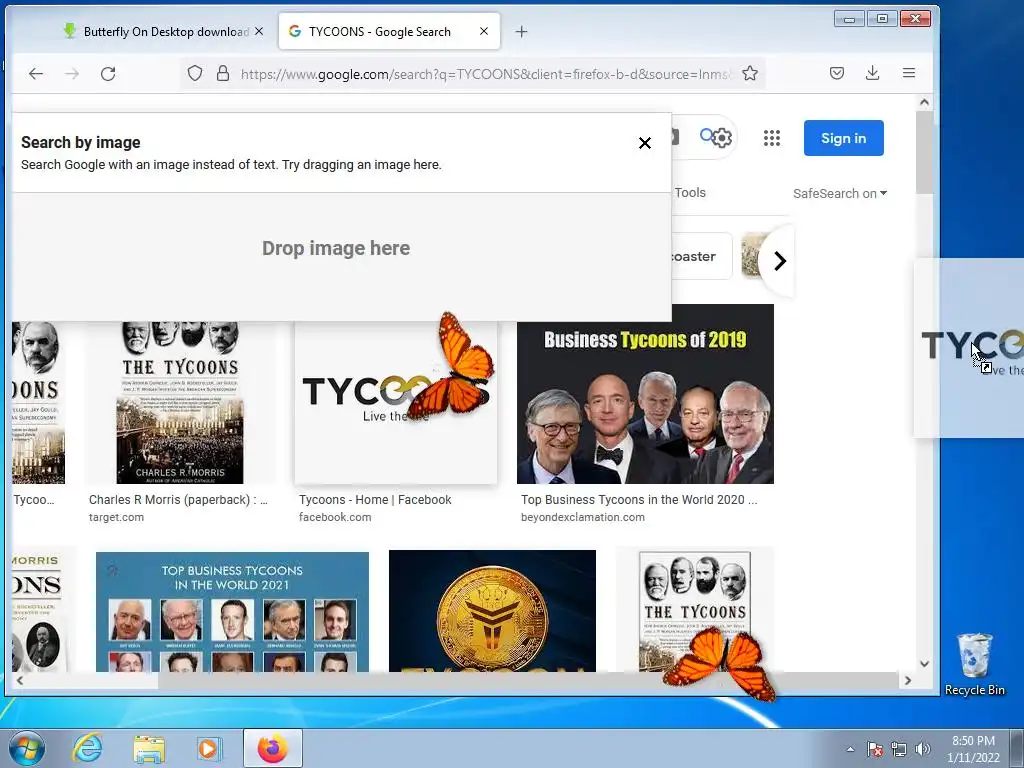This screenshot has height=768, width=1024.
Task: Open Windows Media Player taskbar icon
Action: (x=209, y=748)
